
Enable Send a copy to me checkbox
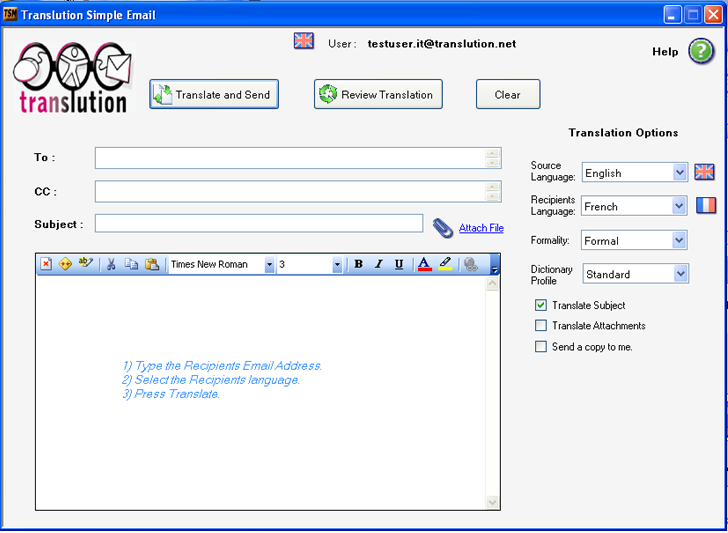pos(540,346)
